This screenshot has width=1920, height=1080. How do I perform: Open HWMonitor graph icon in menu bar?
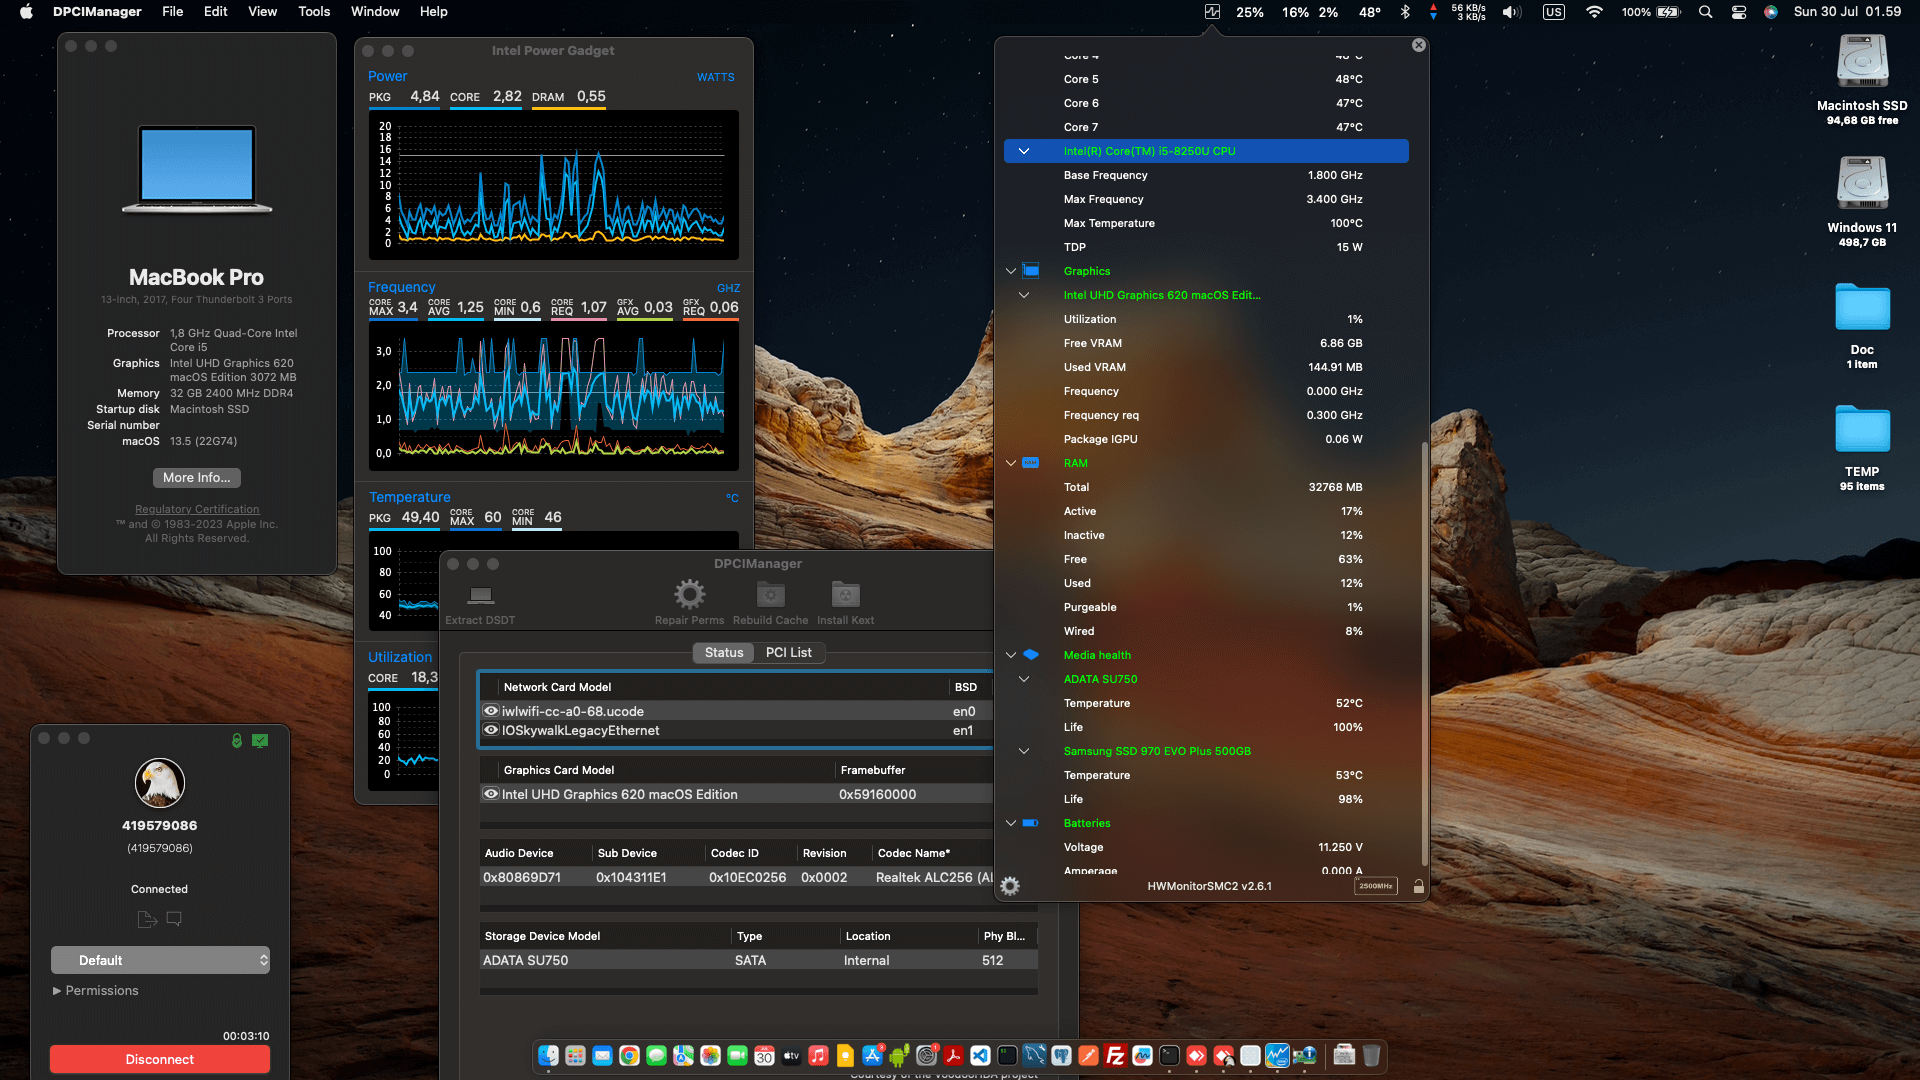coord(1212,12)
